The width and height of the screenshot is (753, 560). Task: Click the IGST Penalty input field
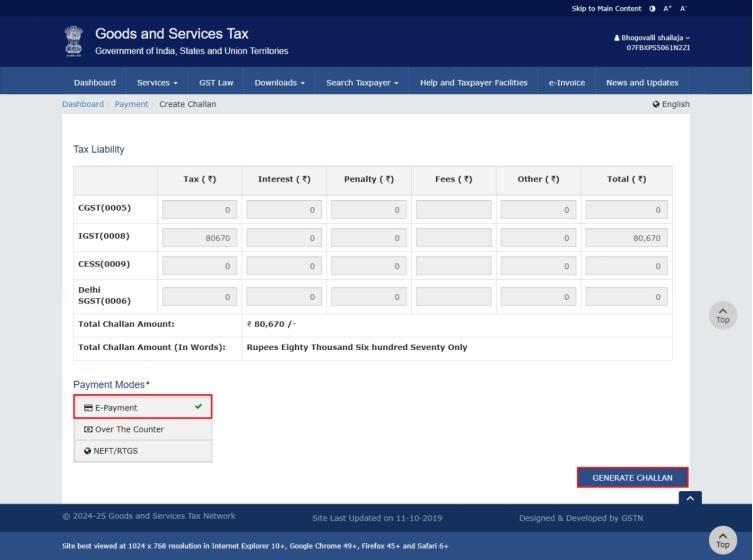(369, 238)
